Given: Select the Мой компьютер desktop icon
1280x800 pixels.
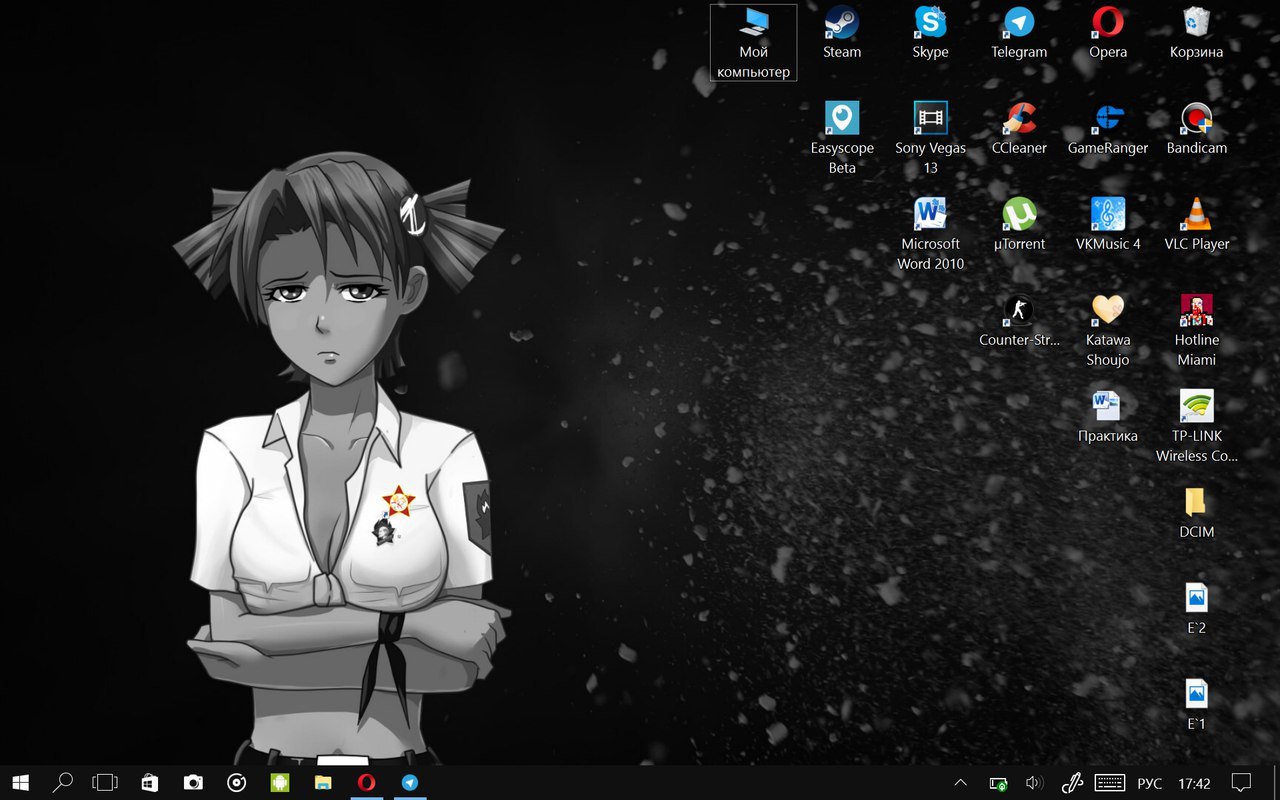Looking at the screenshot, I should 753,42.
